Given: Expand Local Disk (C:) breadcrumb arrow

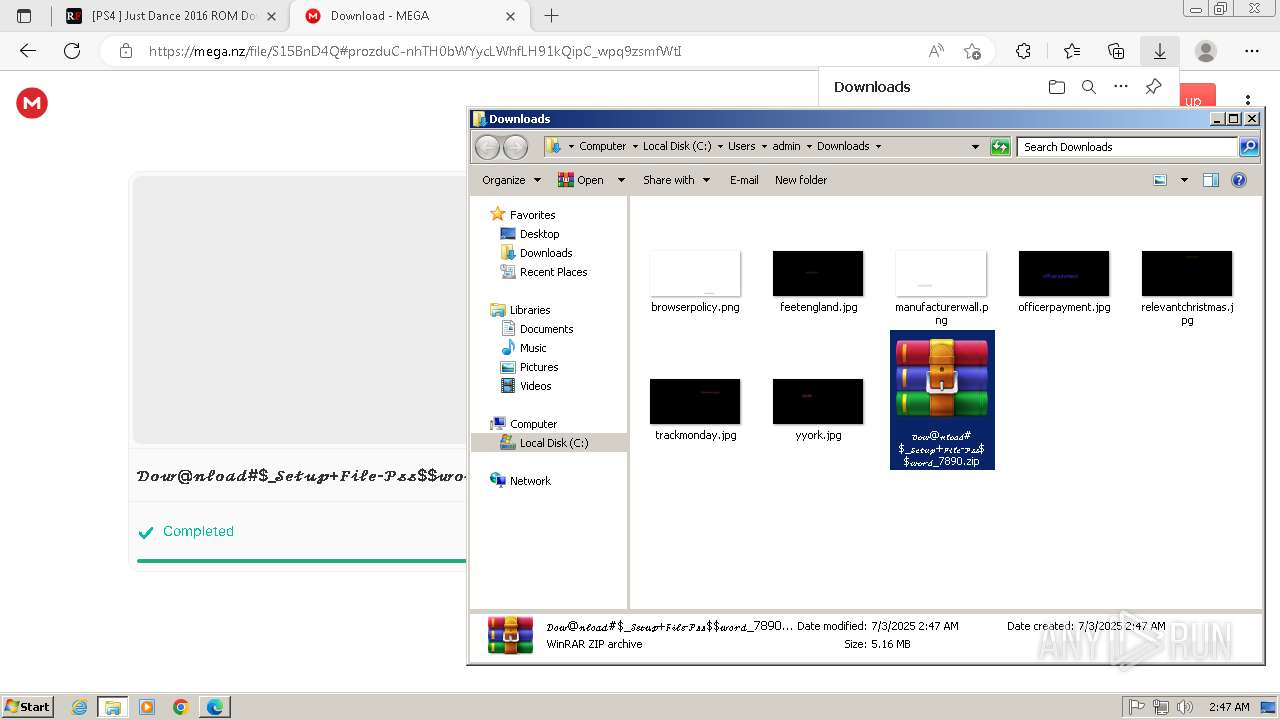Looking at the screenshot, I should click(720, 146).
